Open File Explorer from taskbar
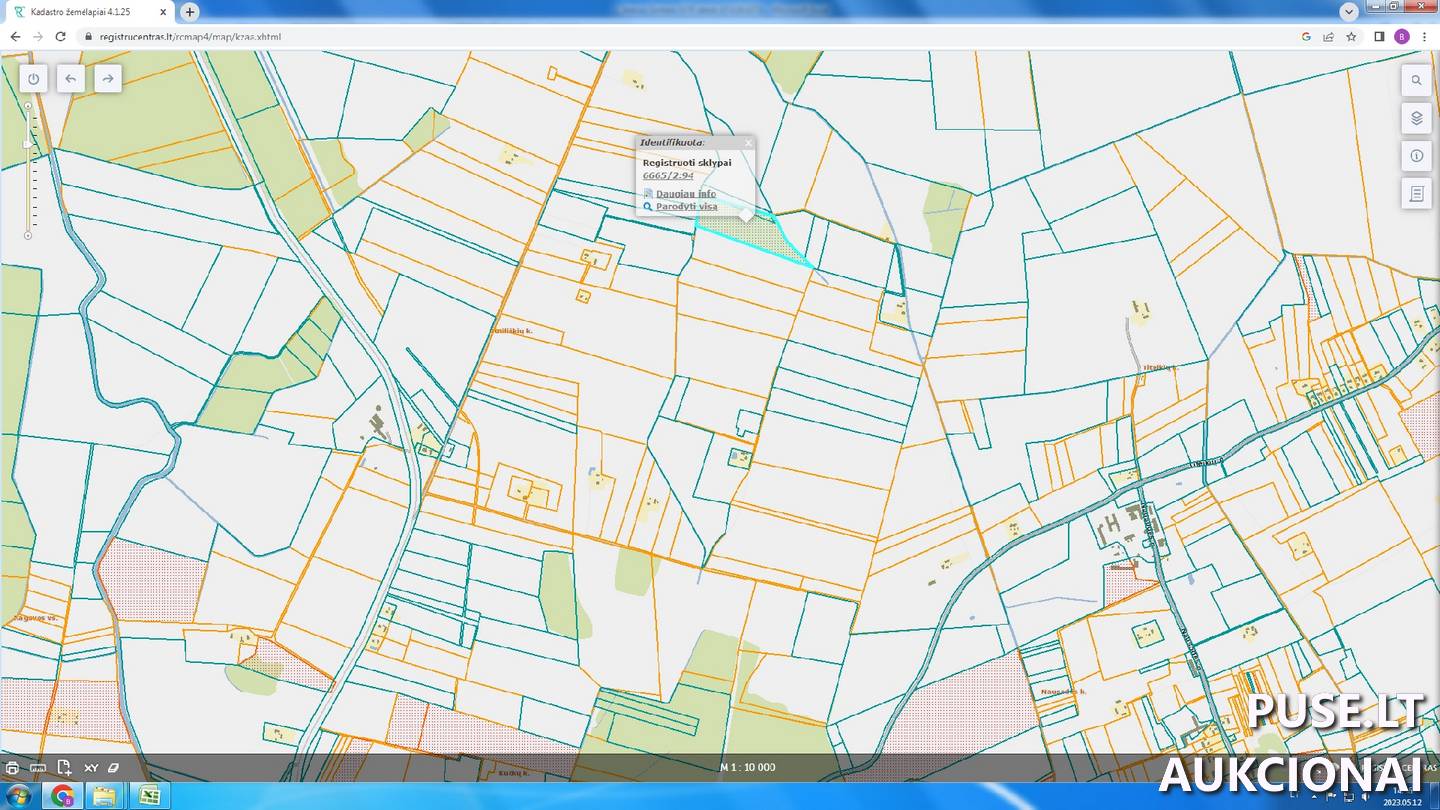The width and height of the screenshot is (1440, 810). 104,796
